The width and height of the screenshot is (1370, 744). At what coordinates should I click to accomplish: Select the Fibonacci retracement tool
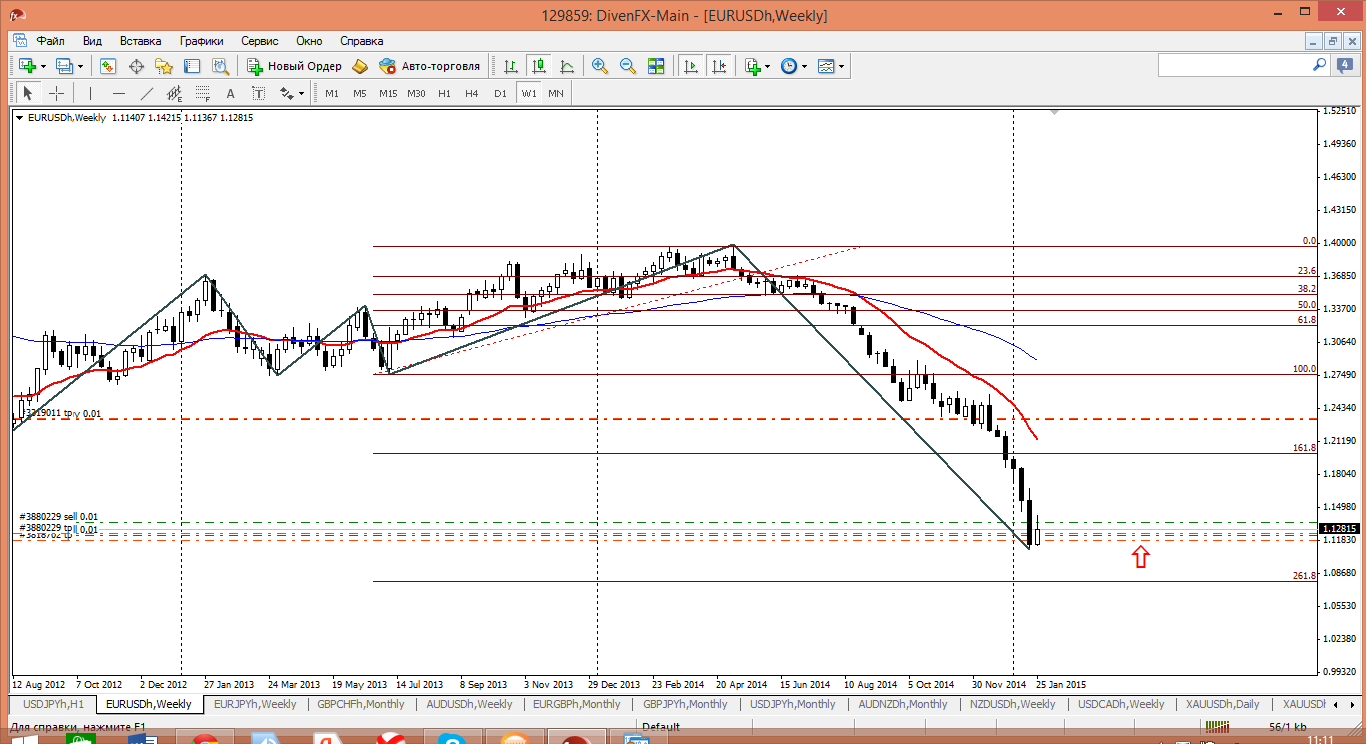[203, 93]
